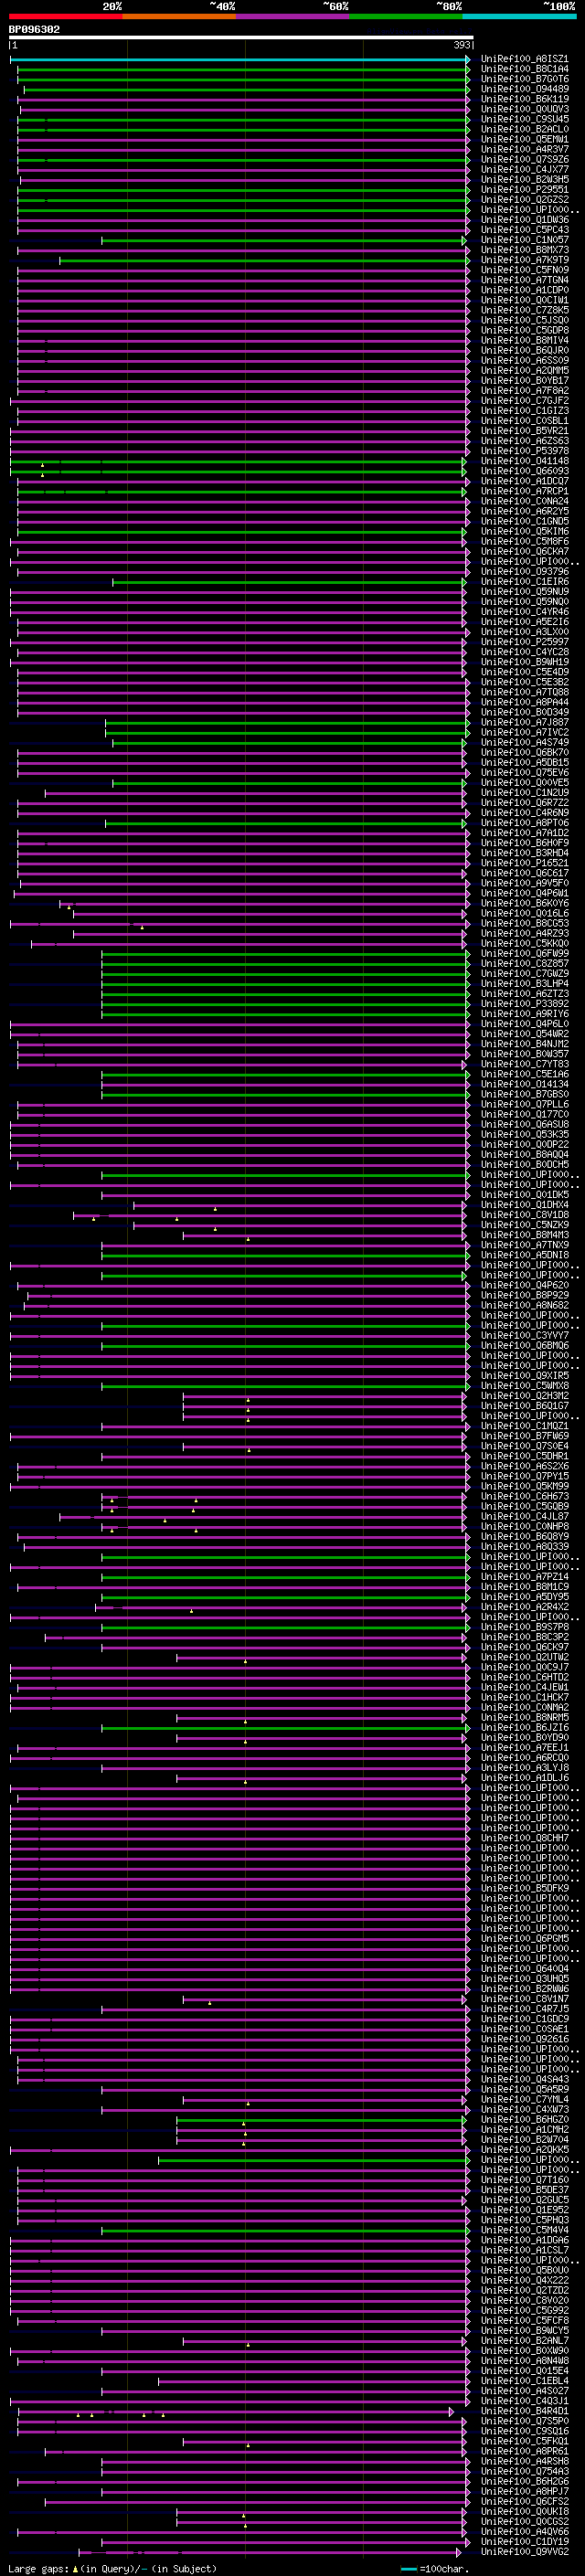Viewport: 585px width, 2576px height.
Task: Click the green ~80% identity legend segment
Action: (x=406, y=16)
